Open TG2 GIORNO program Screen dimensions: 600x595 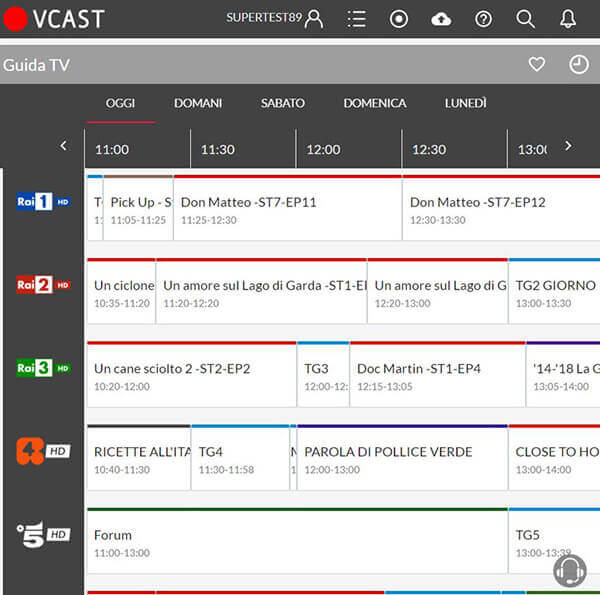554,292
